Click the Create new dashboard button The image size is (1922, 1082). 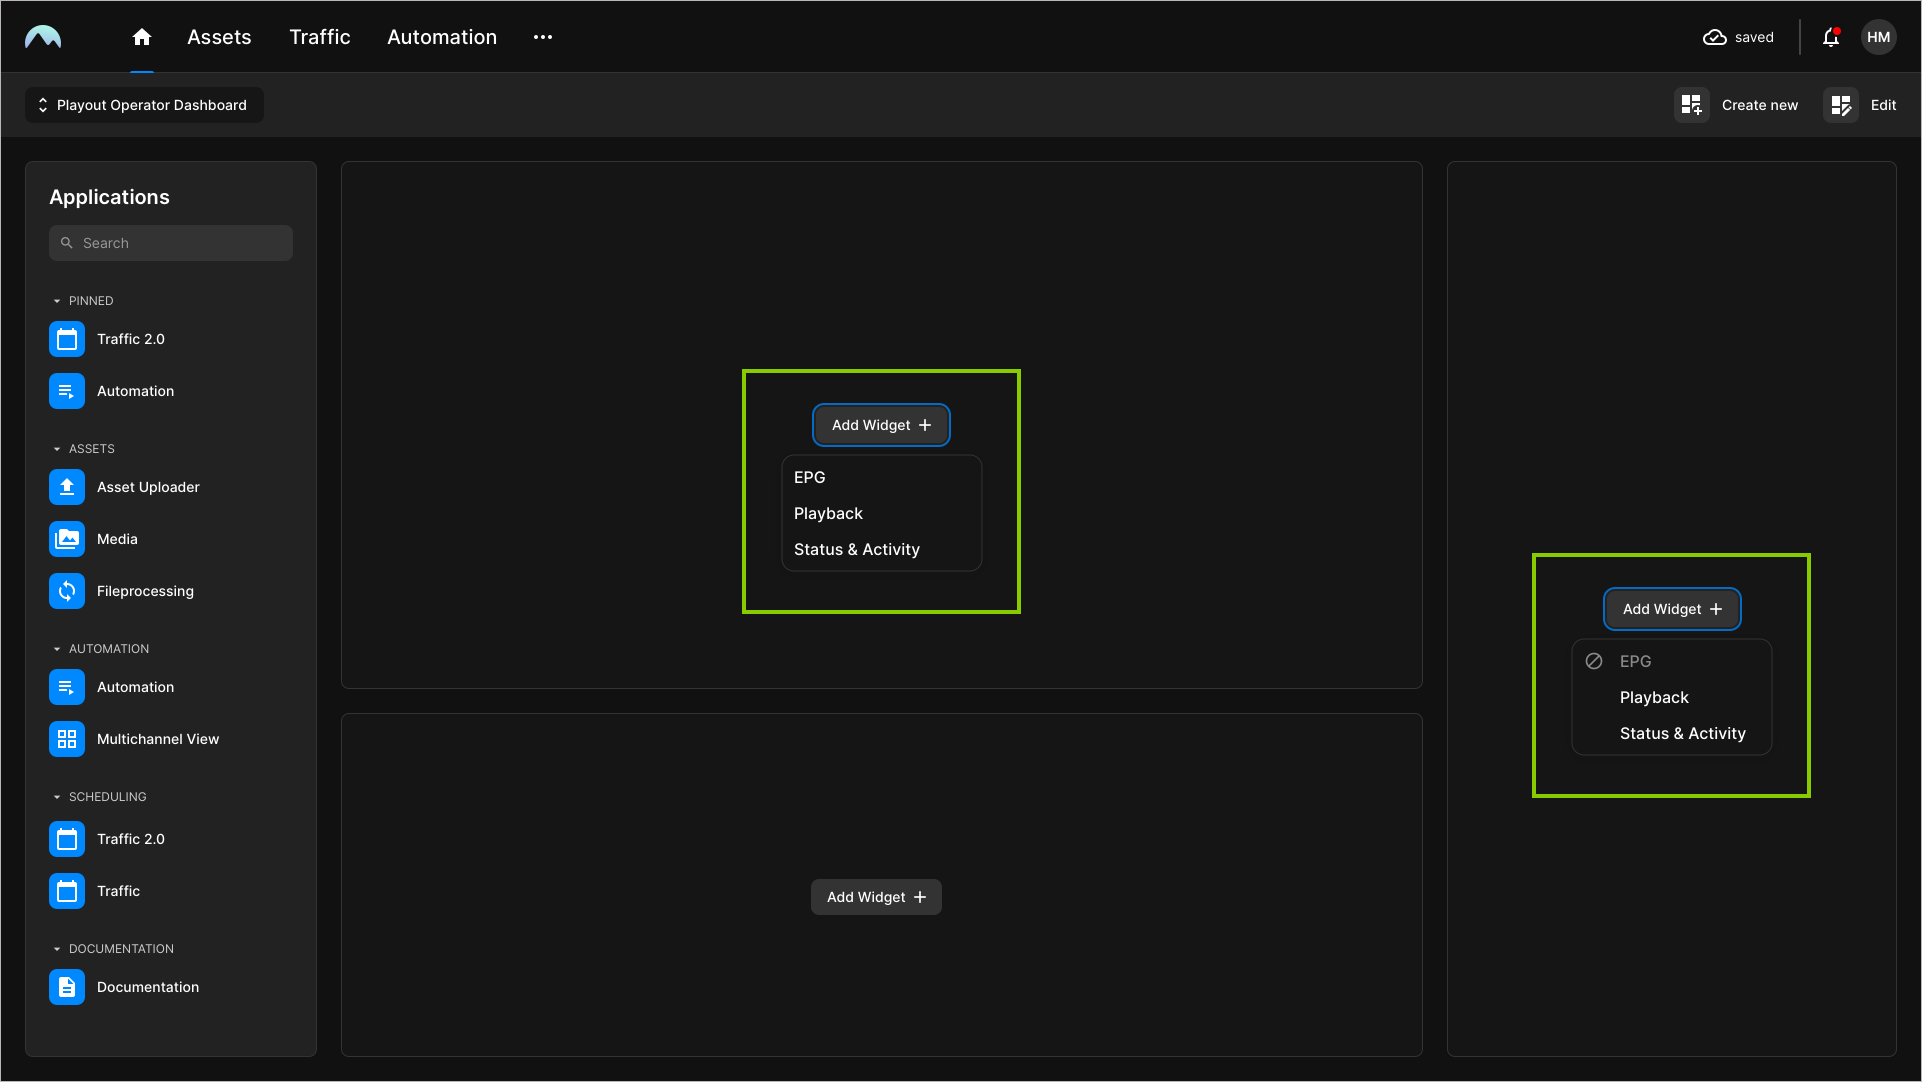click(1737, 104)
